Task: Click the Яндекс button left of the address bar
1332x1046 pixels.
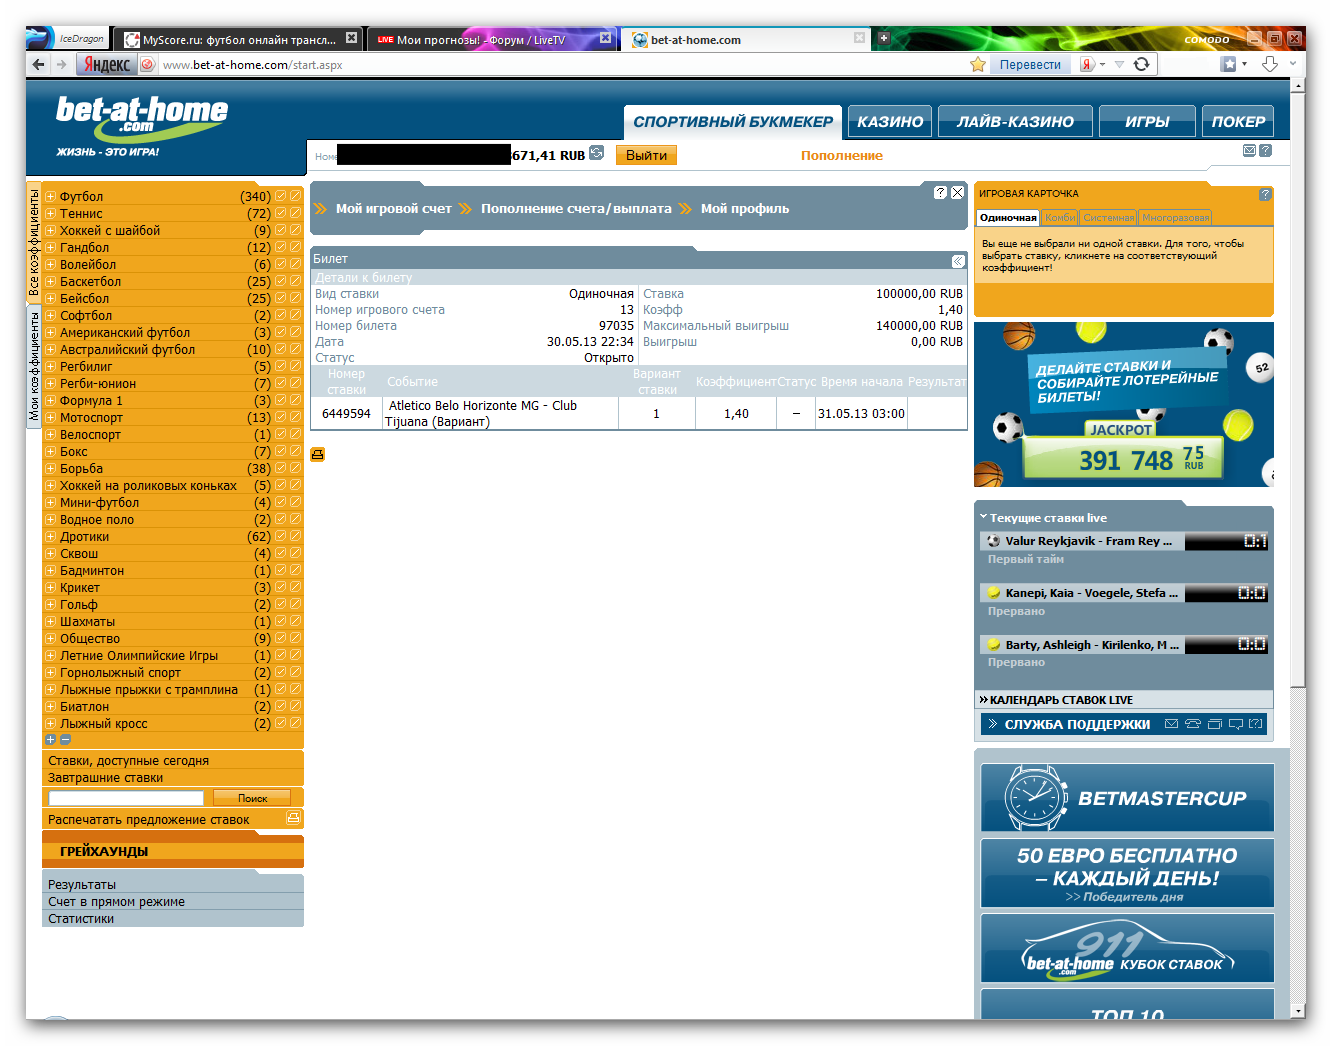Action: coord(106,64)
